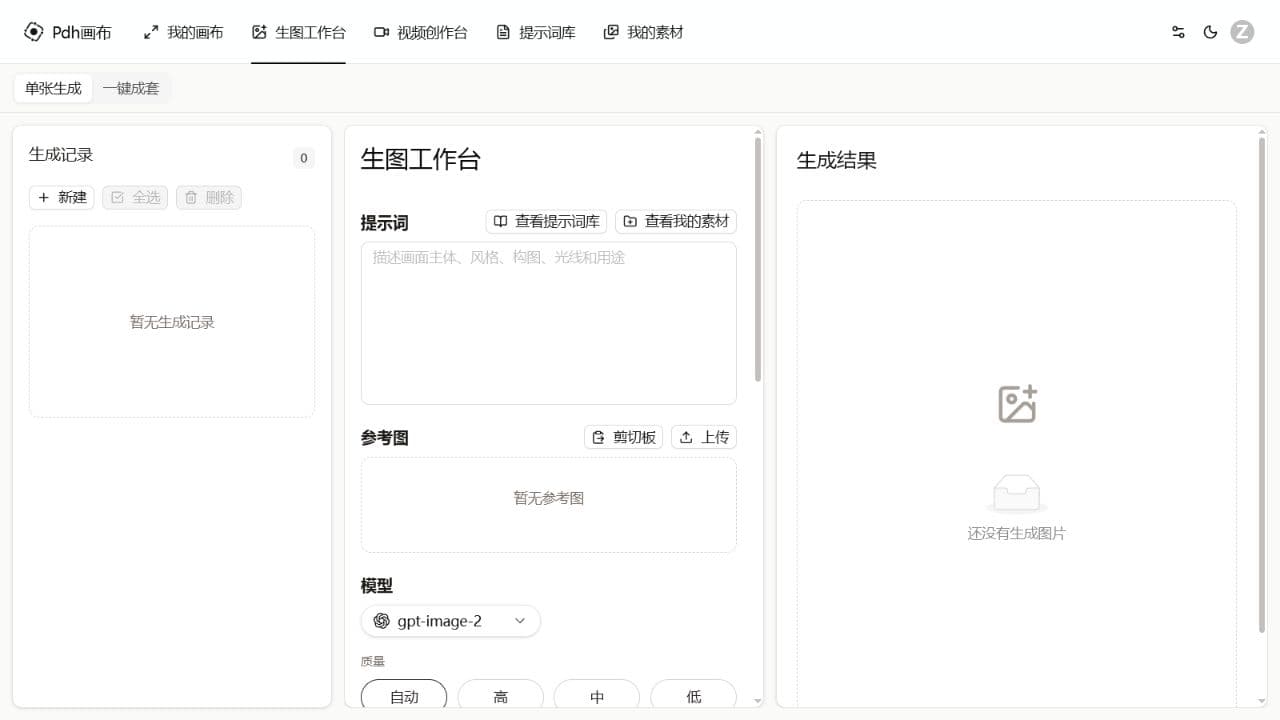Click the checkbox icon on 全选
This screenshot has width=1280, height=720.
point(117,197)
